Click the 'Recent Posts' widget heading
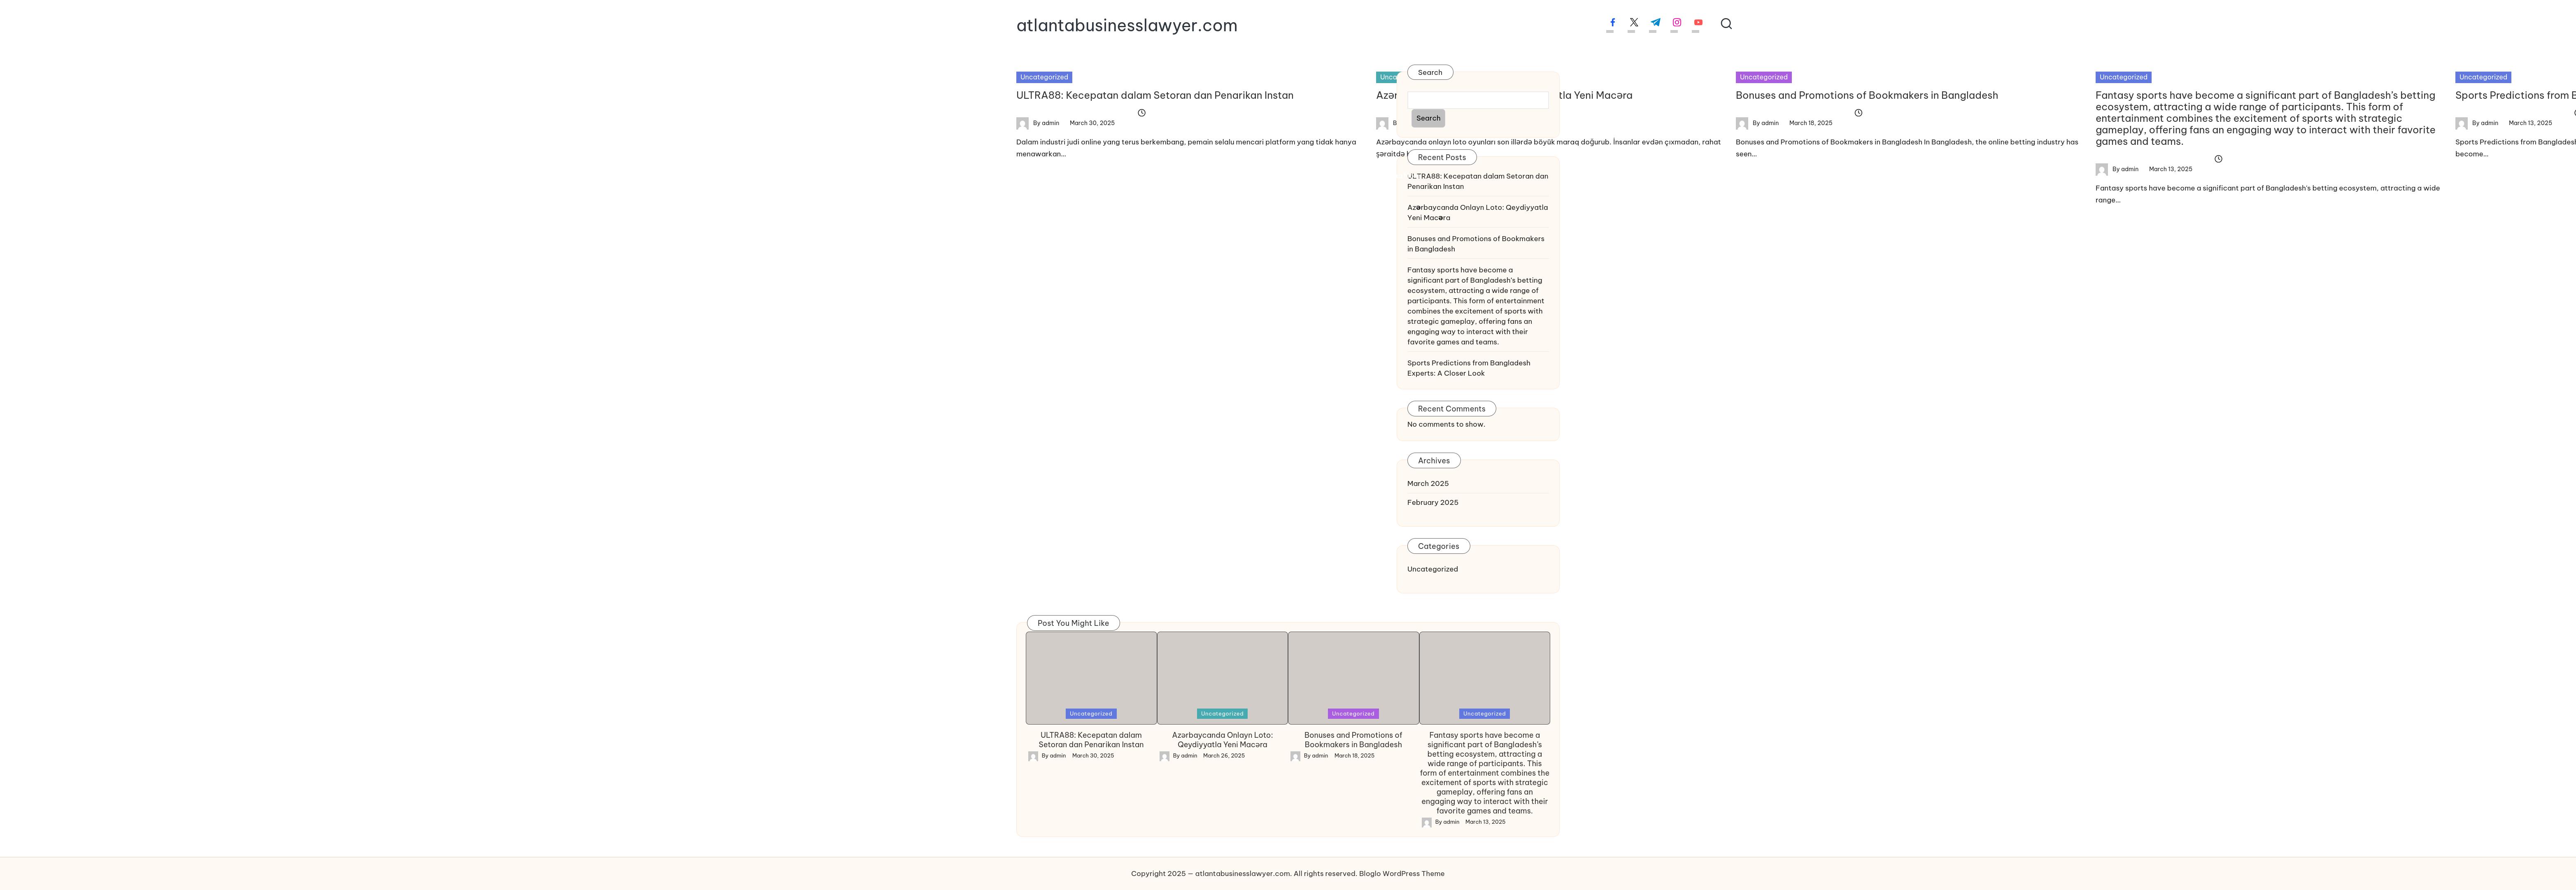 click(1442, 157)
